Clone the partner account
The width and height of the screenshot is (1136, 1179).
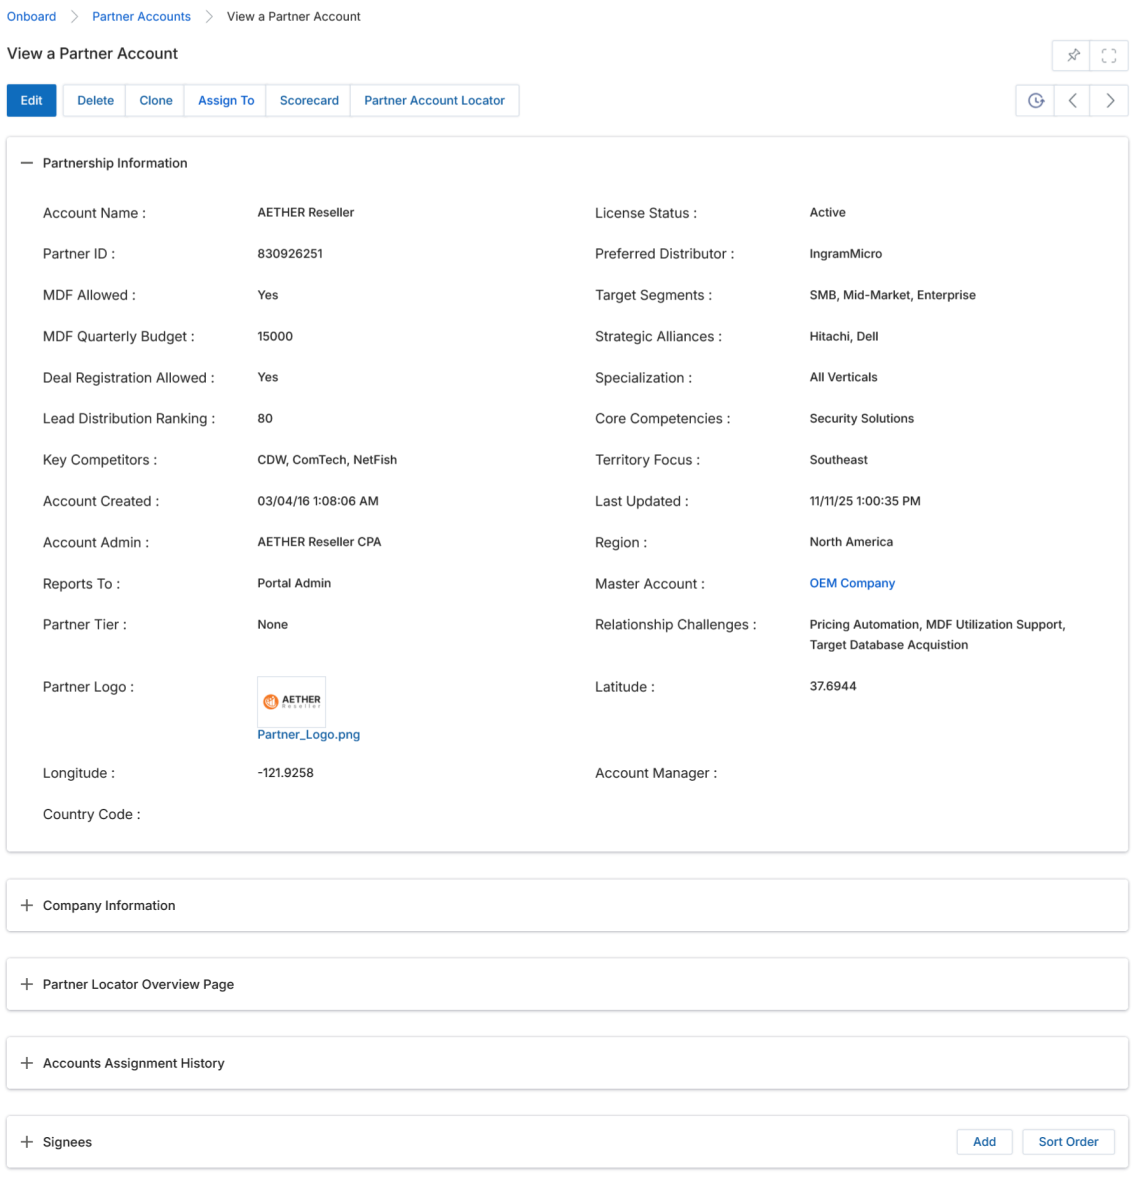[x=156, y=101]
